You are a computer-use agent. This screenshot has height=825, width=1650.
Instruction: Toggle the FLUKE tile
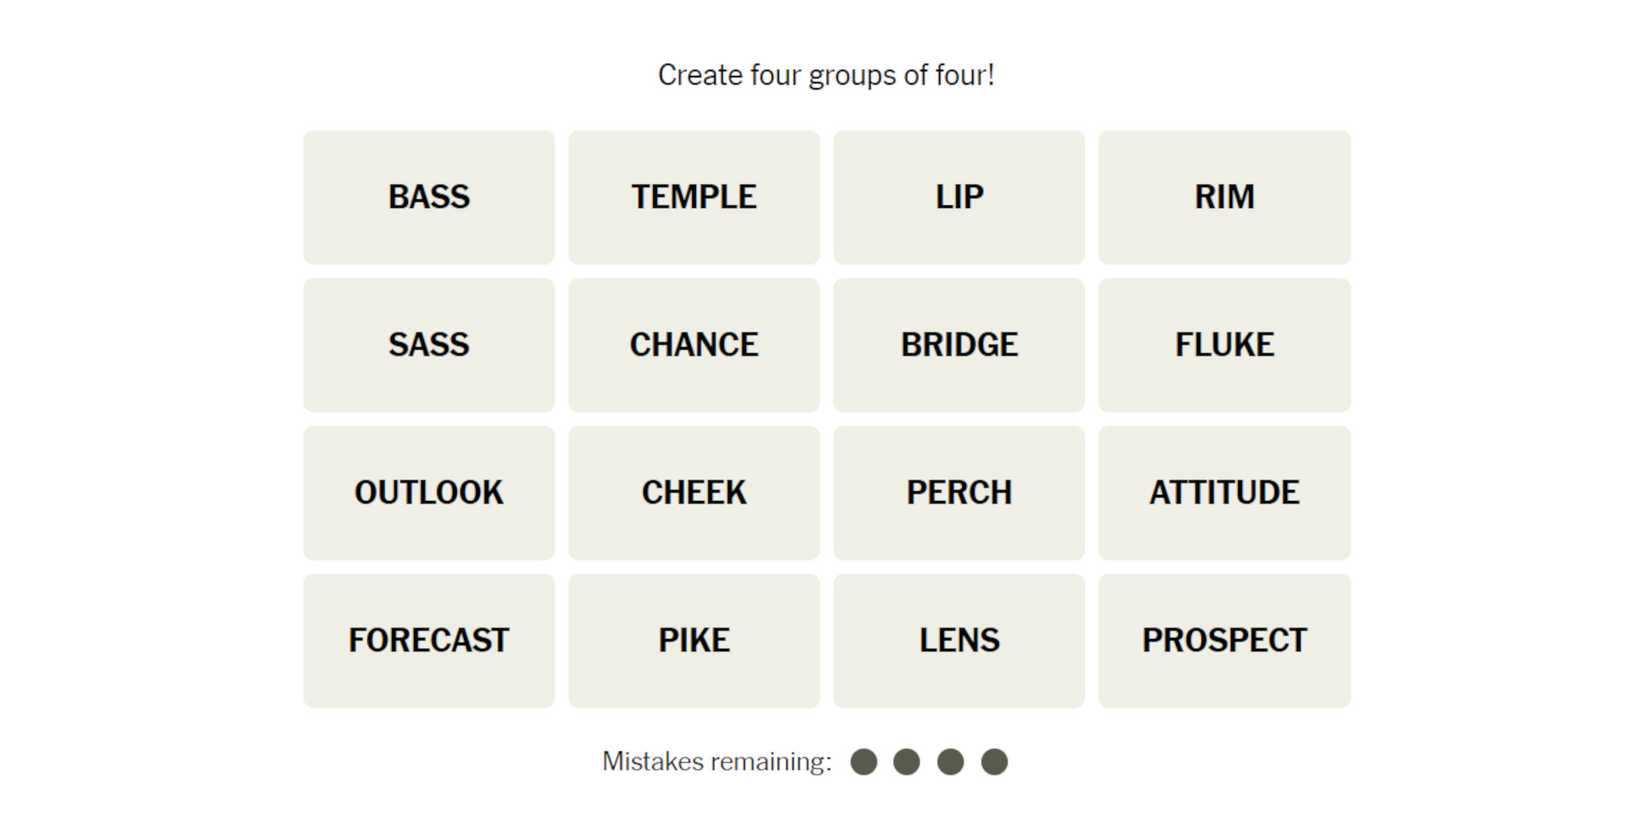point(1224,345)
